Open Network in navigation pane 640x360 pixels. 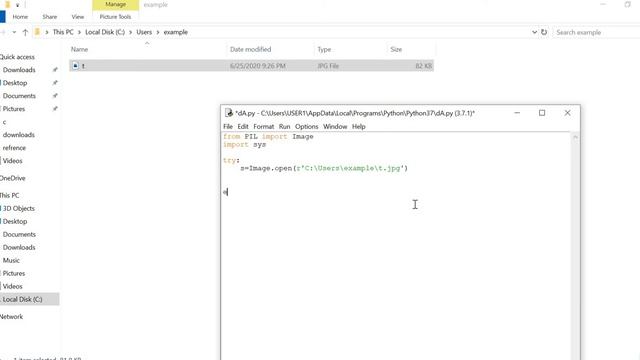coord(11,316)
